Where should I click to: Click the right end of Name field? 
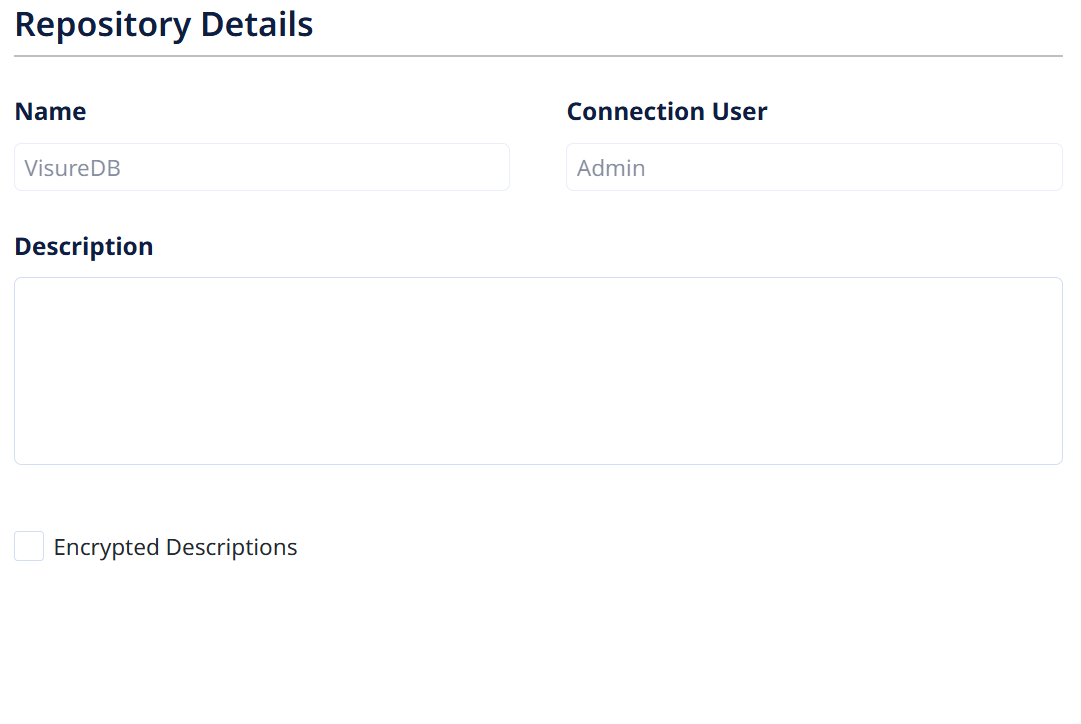496,168
